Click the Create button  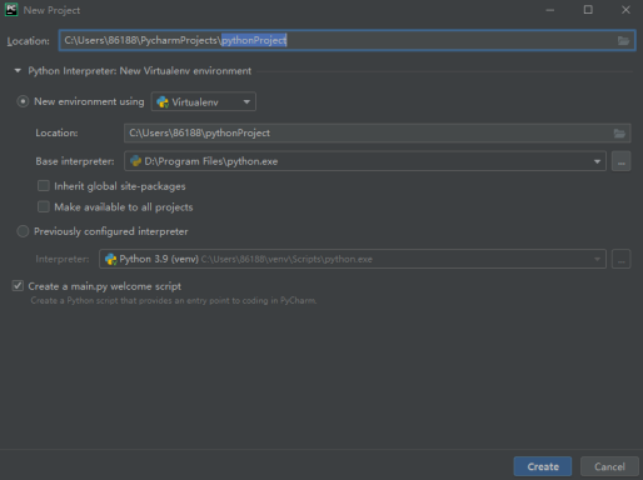point(543,466)
